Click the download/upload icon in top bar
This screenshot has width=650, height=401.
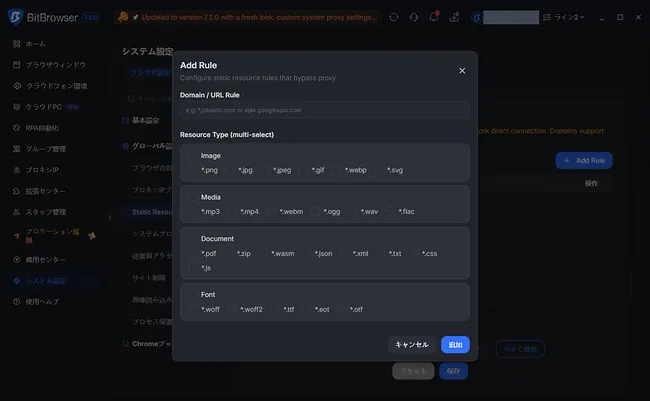454,17
